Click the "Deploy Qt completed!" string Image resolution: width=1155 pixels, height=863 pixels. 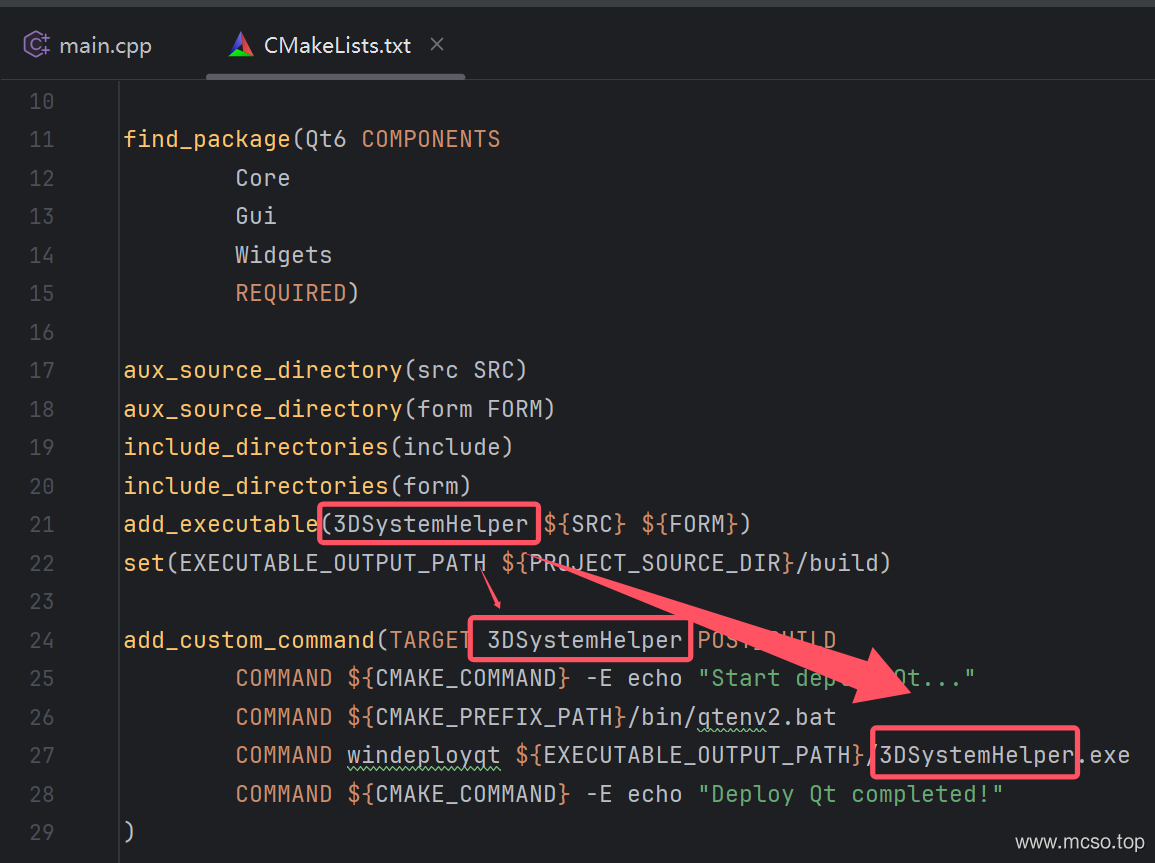[x=851, y=795]
